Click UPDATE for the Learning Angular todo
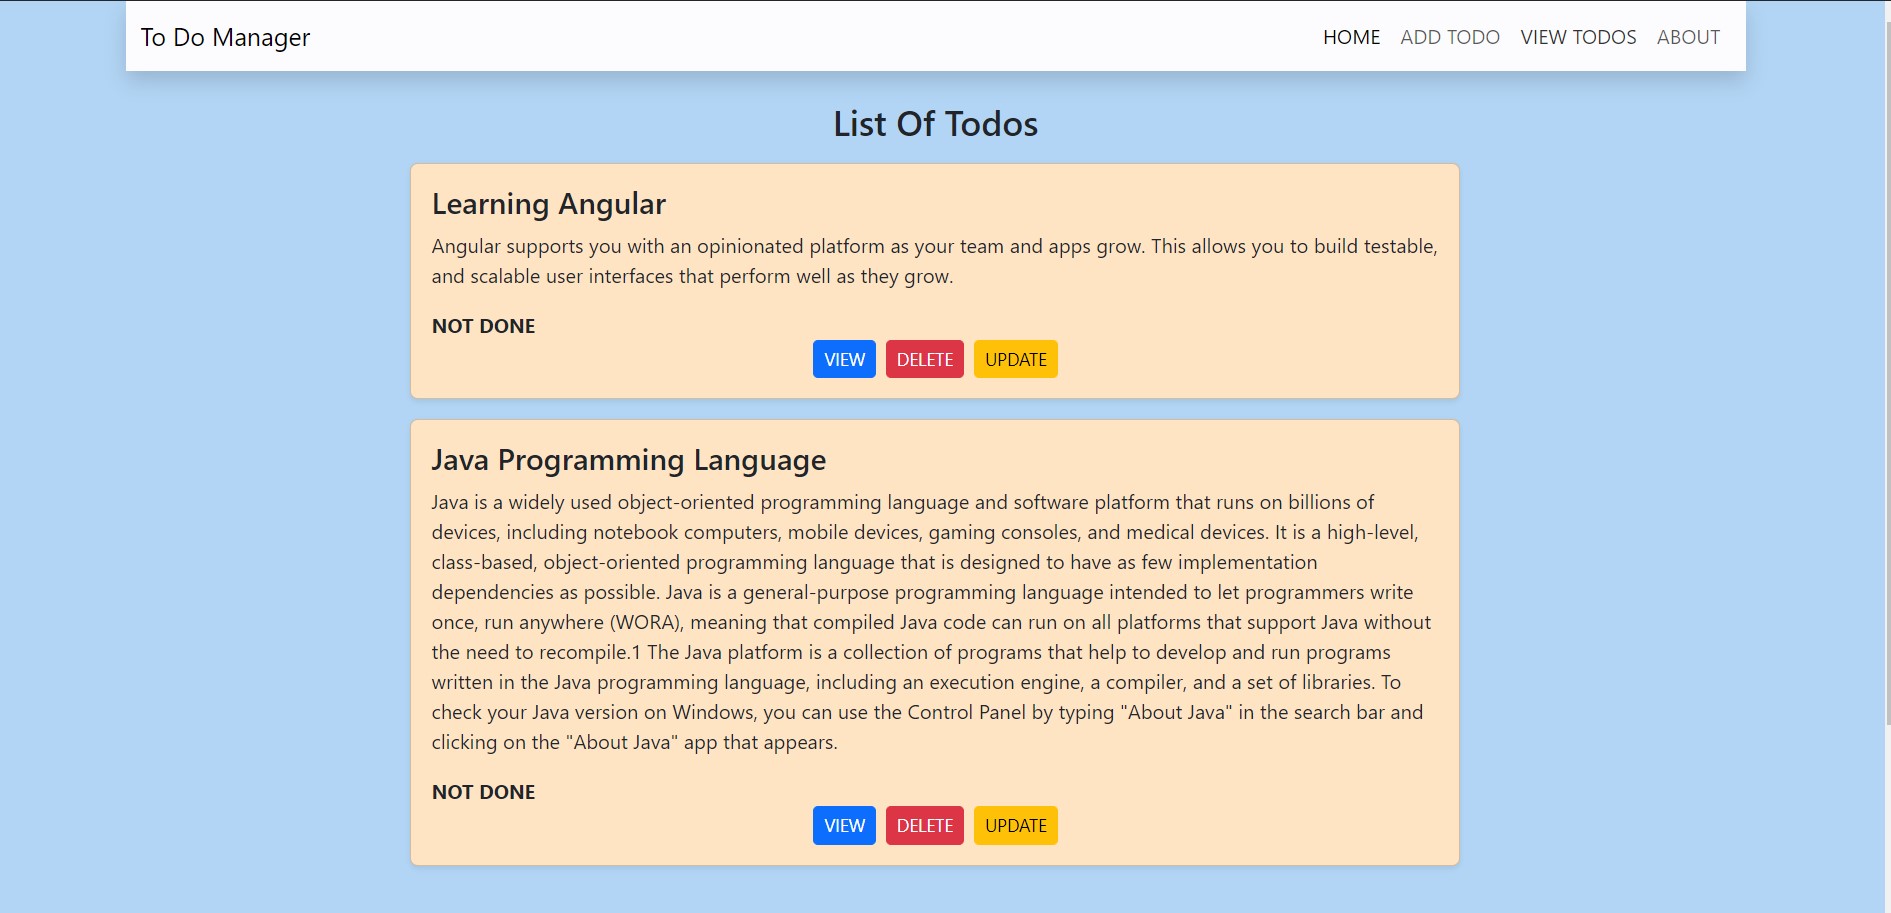This screenshot has width=1891, height=913. (1015, 359)
